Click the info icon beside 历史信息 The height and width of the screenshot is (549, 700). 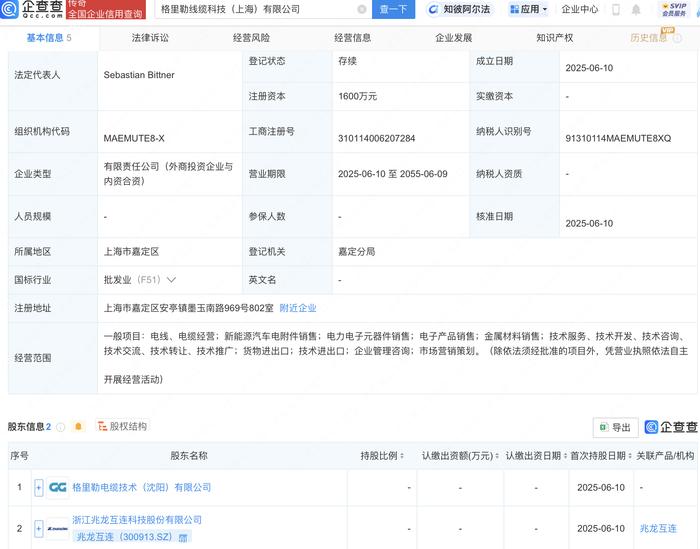pyautogui.click(x=677, y=38)
